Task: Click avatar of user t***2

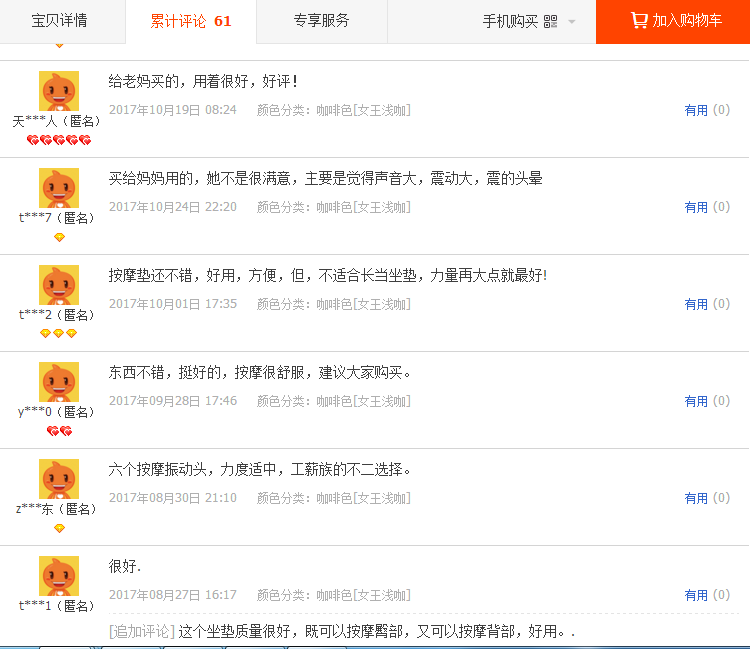Action: (x=59, y=285)
